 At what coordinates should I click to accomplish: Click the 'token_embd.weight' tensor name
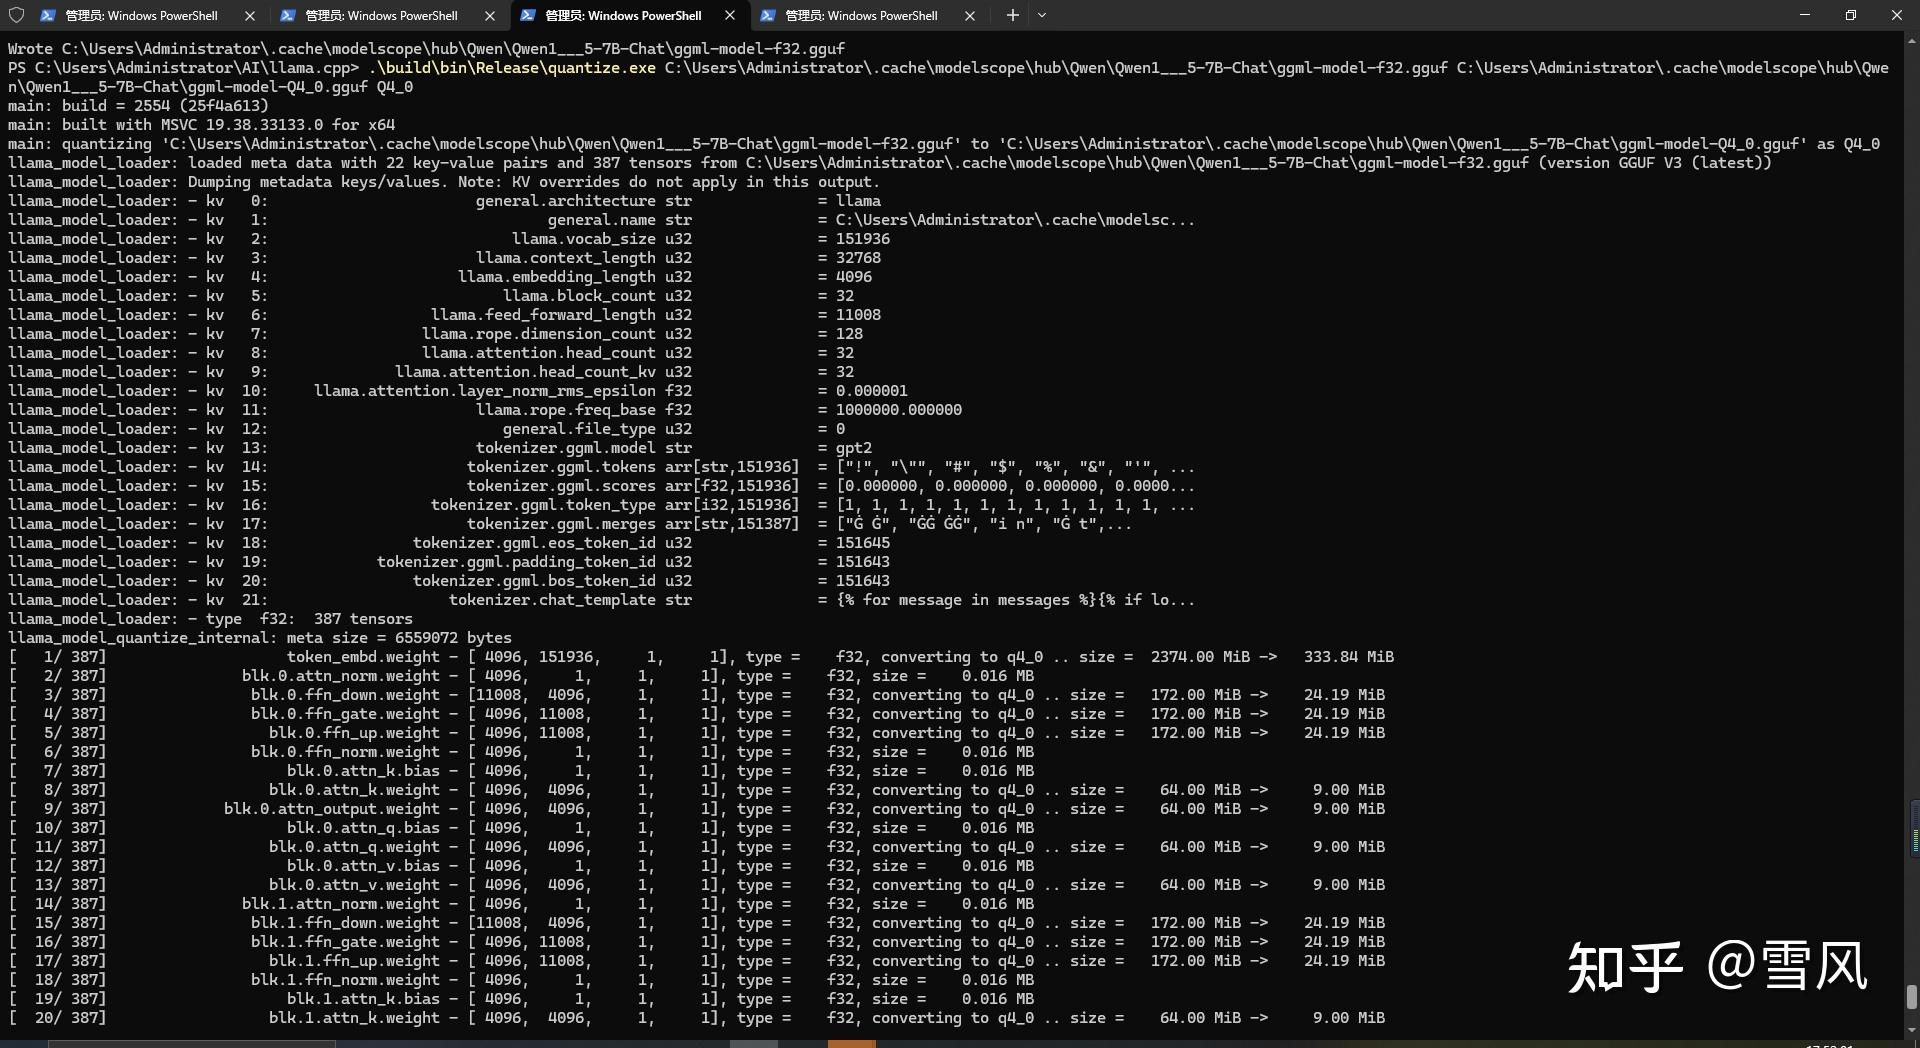click(x=364, y=657)
